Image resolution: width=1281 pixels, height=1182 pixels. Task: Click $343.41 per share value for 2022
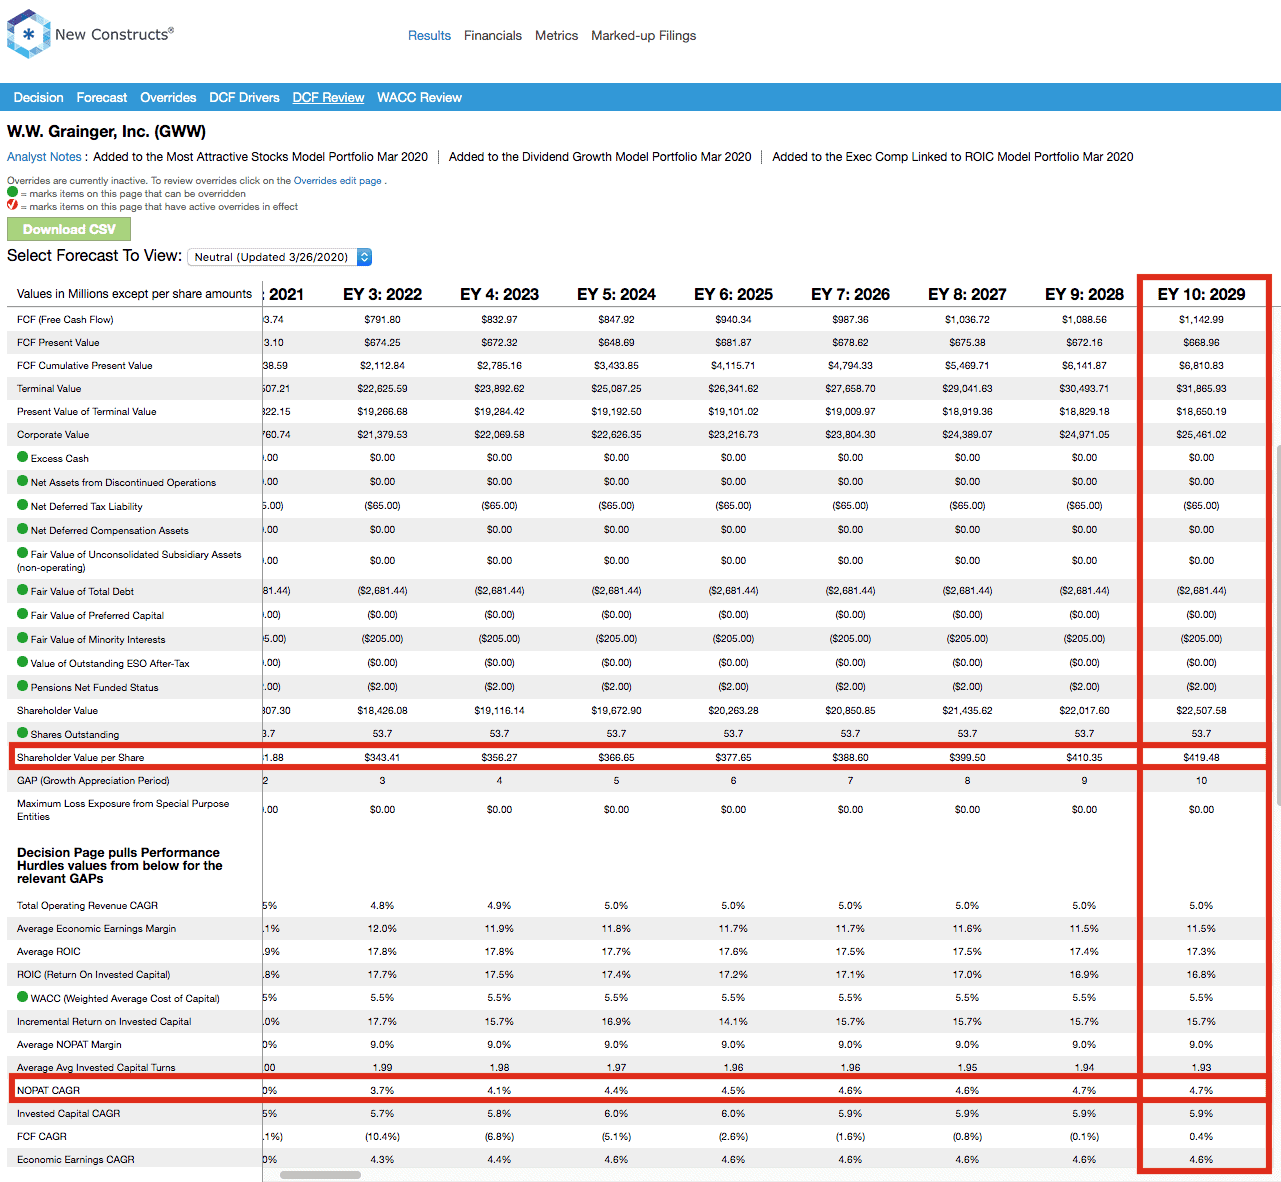(x=382, y=757)
